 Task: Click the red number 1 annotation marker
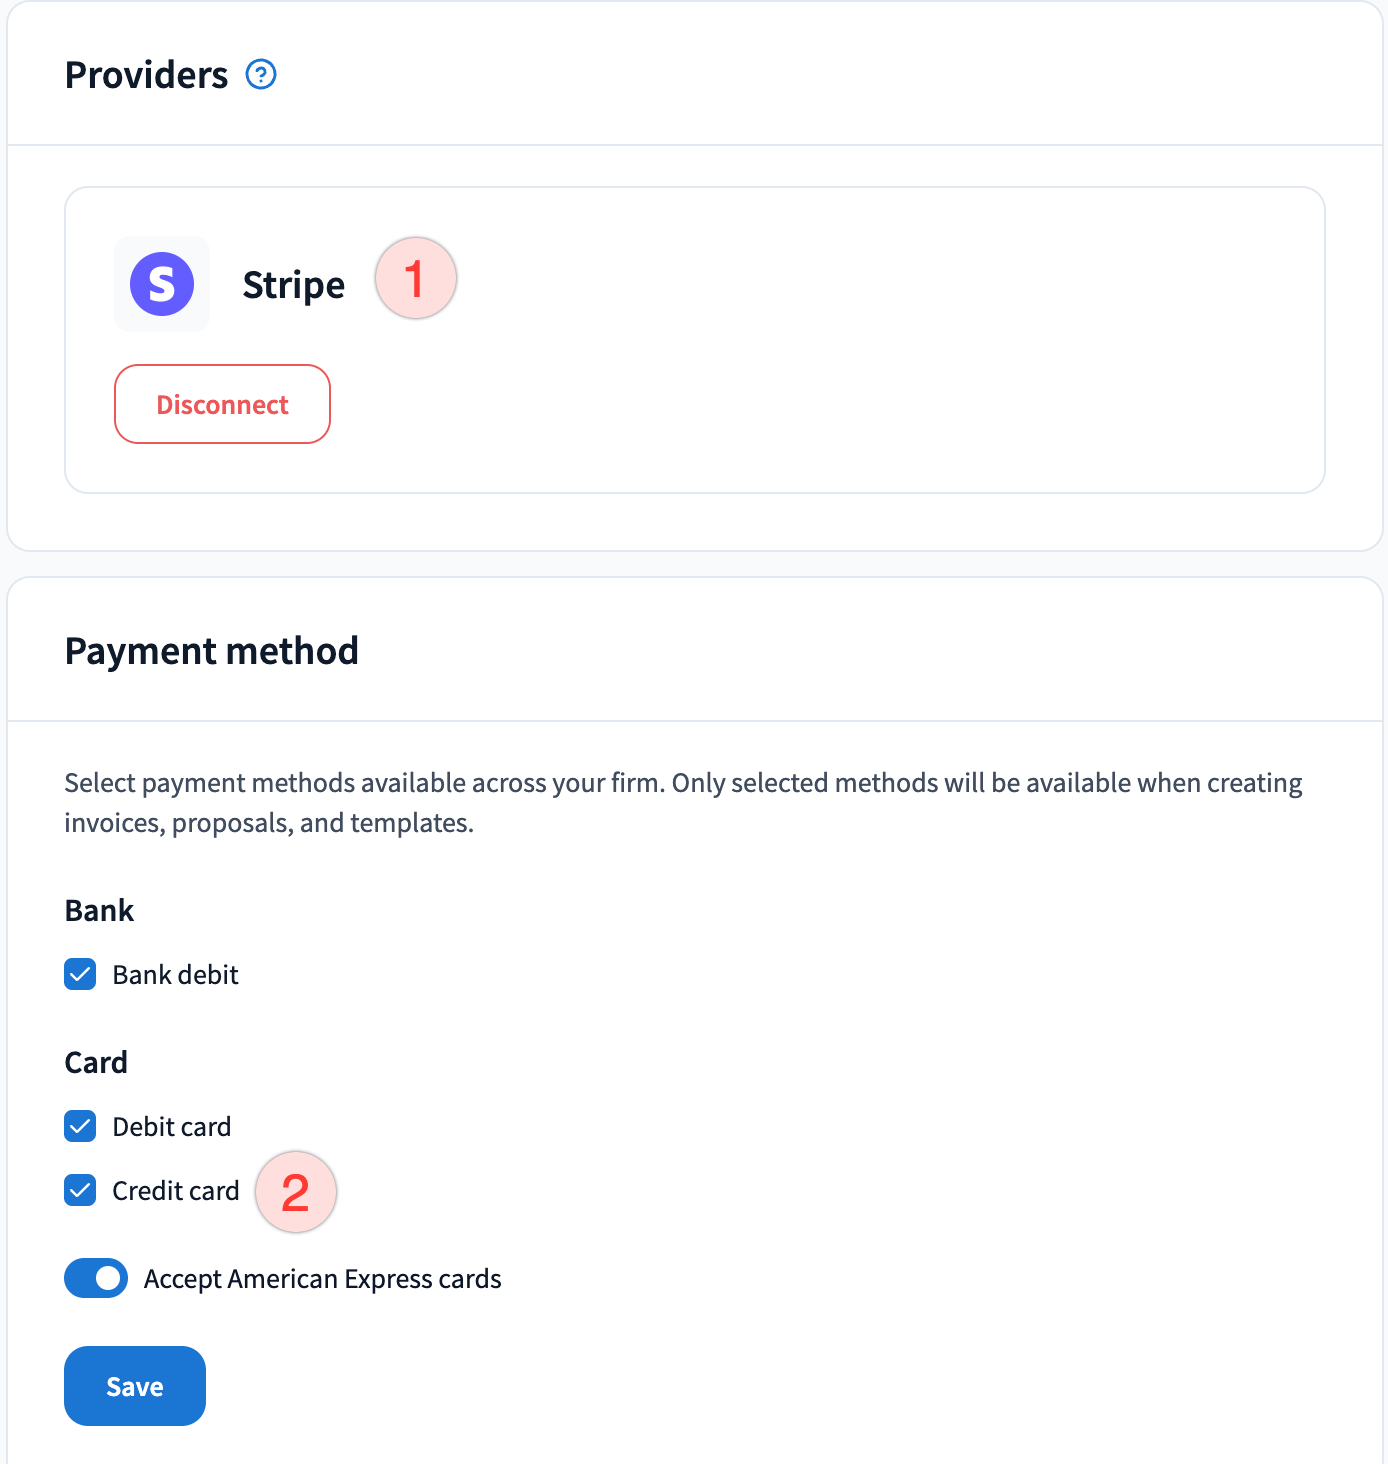pyautogui.click(x=416, y=278)
